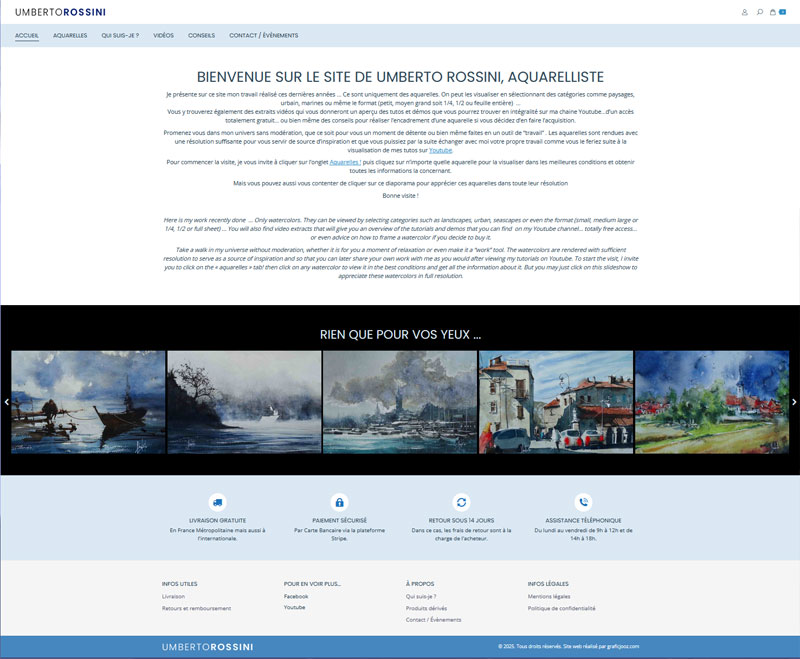Click the free delivery truck icon
This screenshot has width=800, height=659.
click(217, 502)
